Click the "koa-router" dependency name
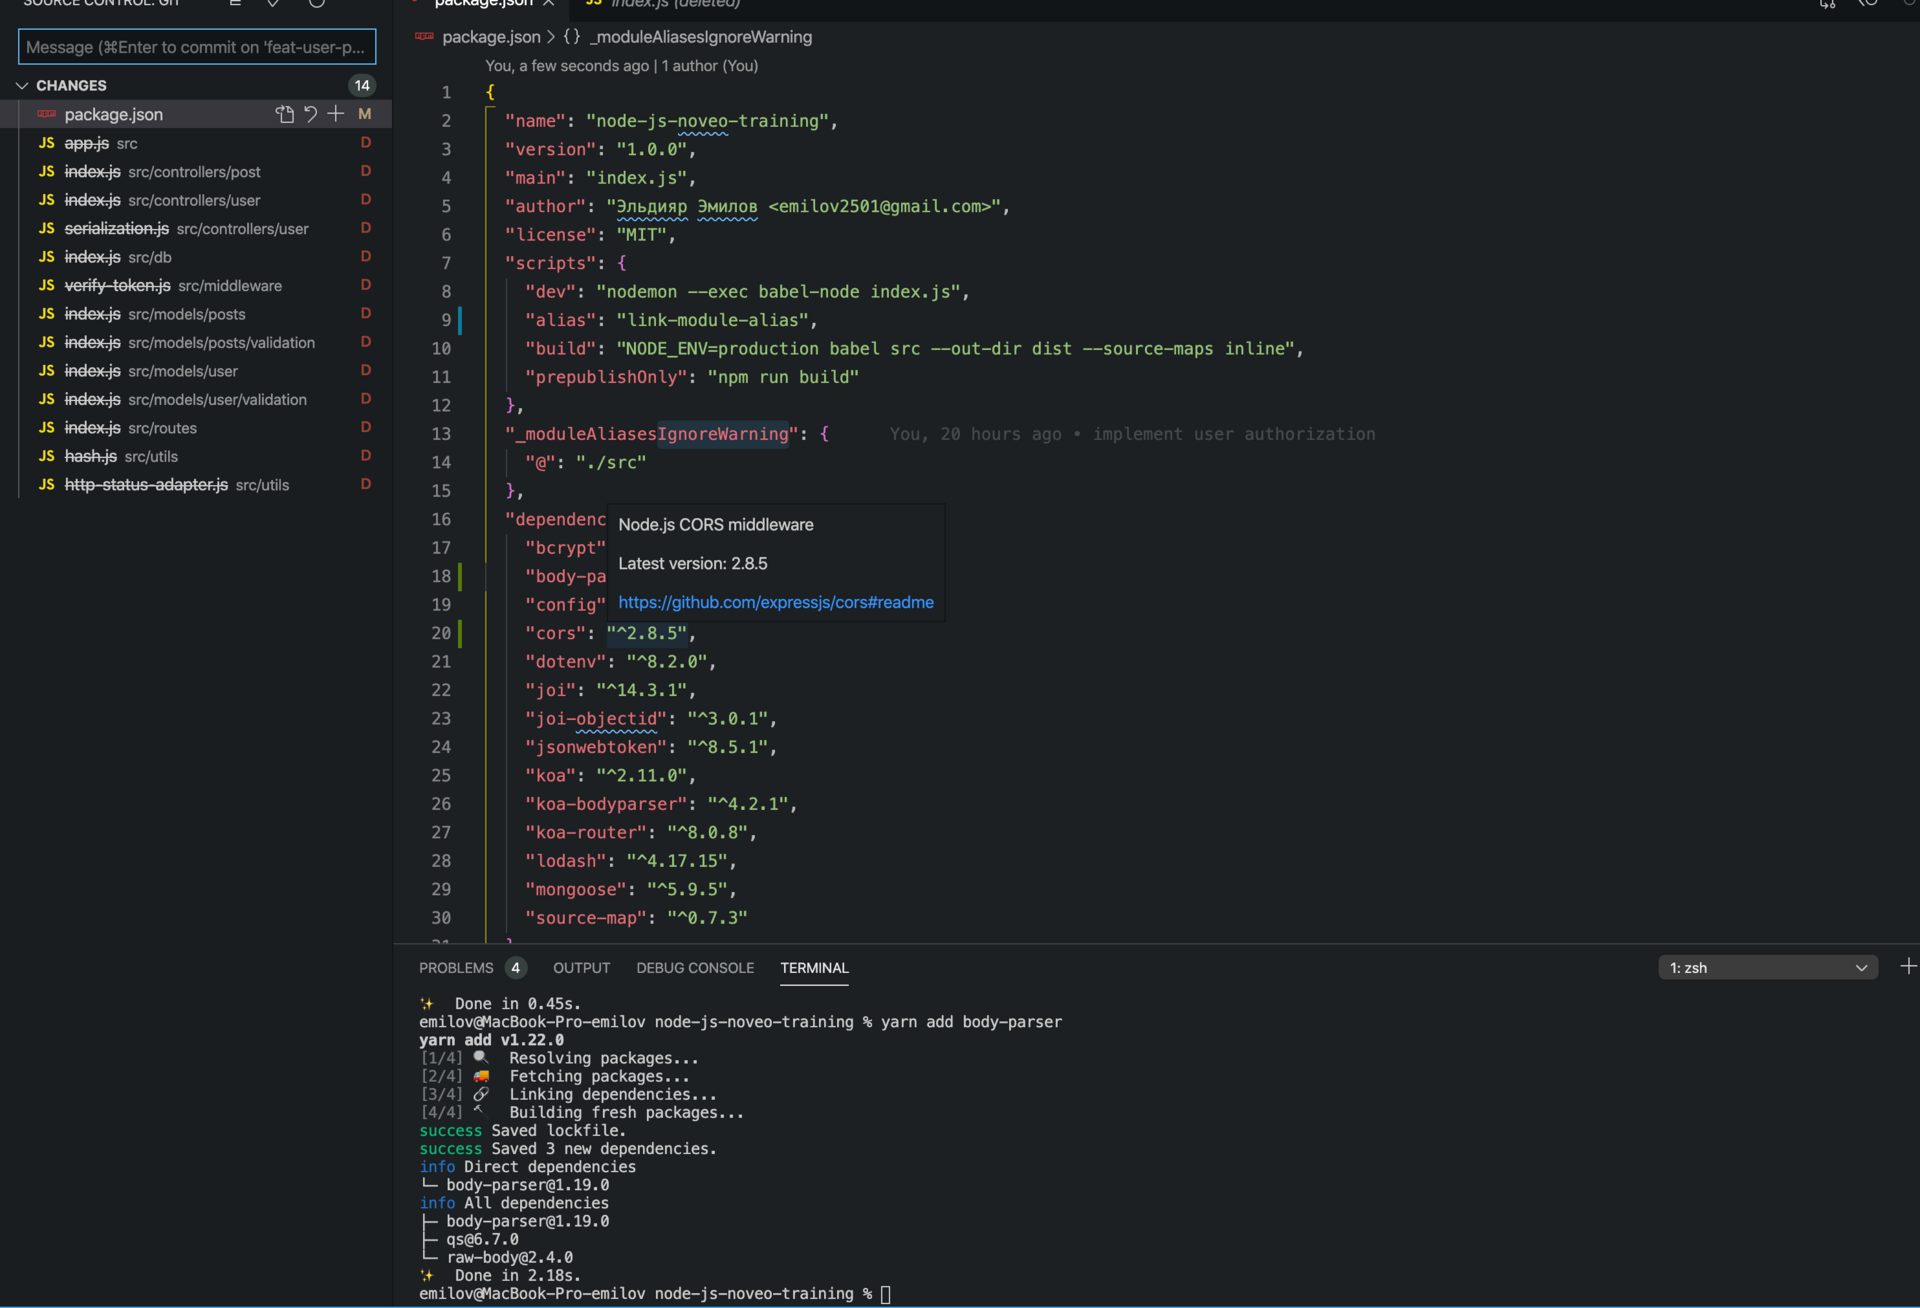 [x=586, y=832]
